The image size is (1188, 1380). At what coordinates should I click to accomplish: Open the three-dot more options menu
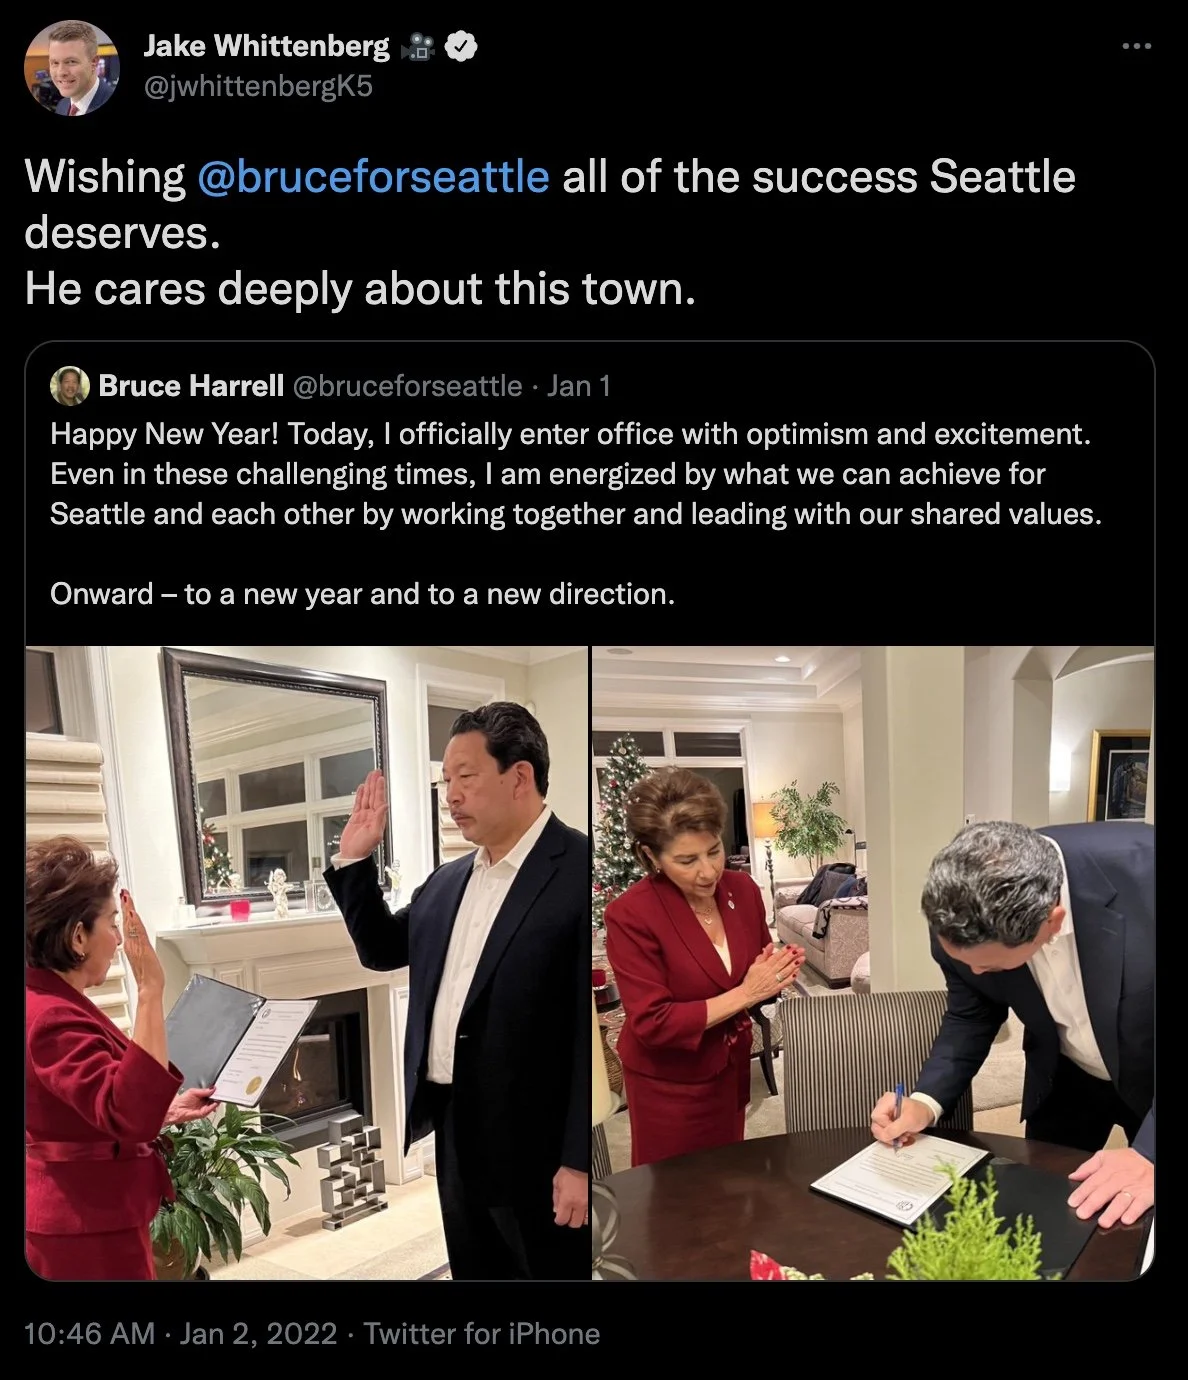pos(1137,46)
